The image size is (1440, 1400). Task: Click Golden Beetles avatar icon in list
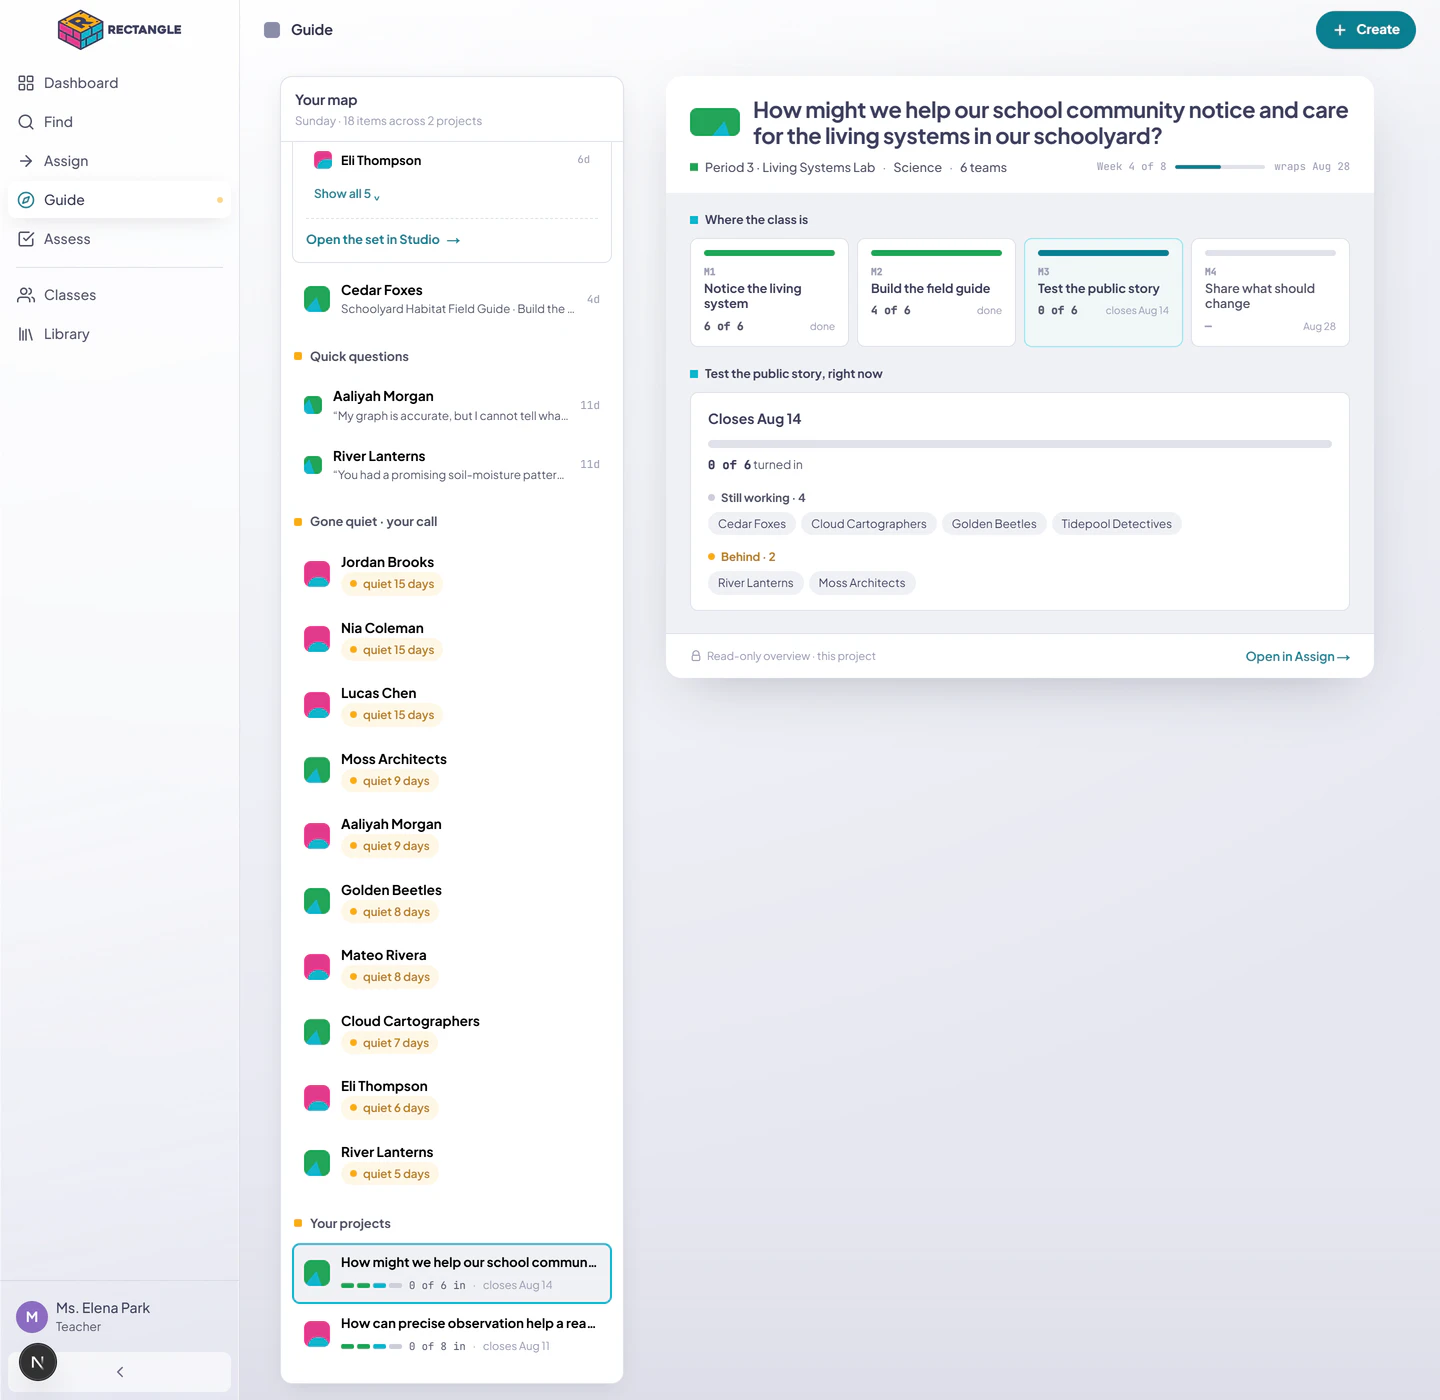click(317, 901)
